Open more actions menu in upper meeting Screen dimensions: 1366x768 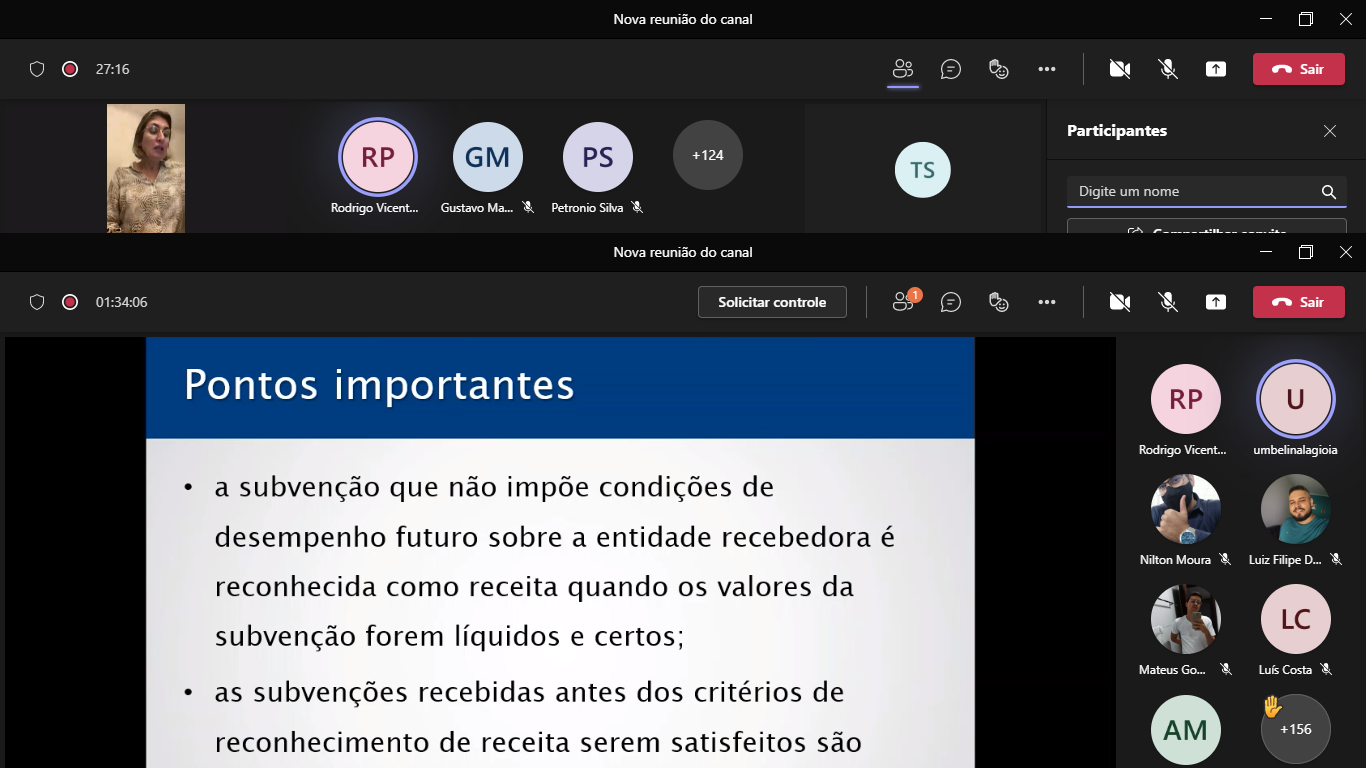click(x=1047, y=69)
